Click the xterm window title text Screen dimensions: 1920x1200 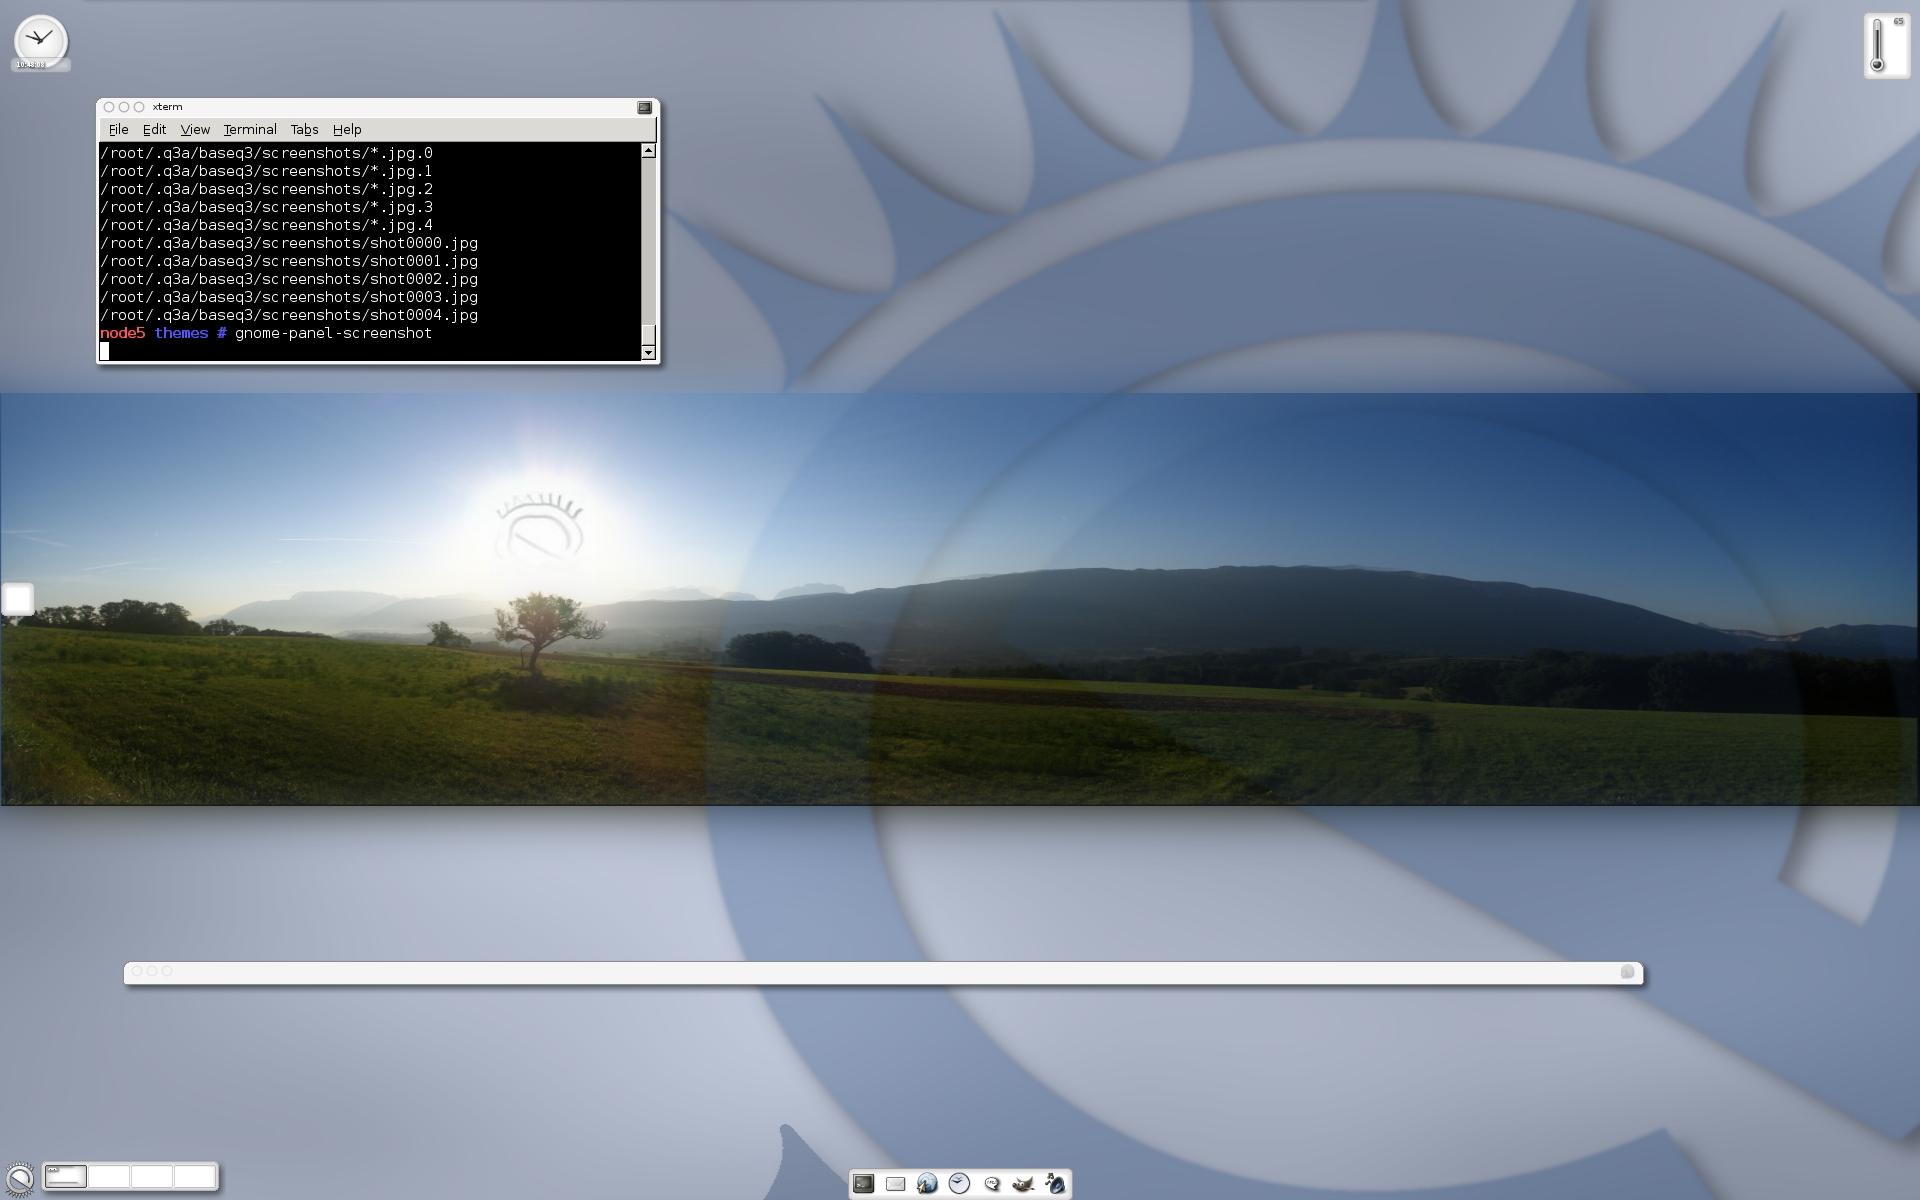[167, 107]
